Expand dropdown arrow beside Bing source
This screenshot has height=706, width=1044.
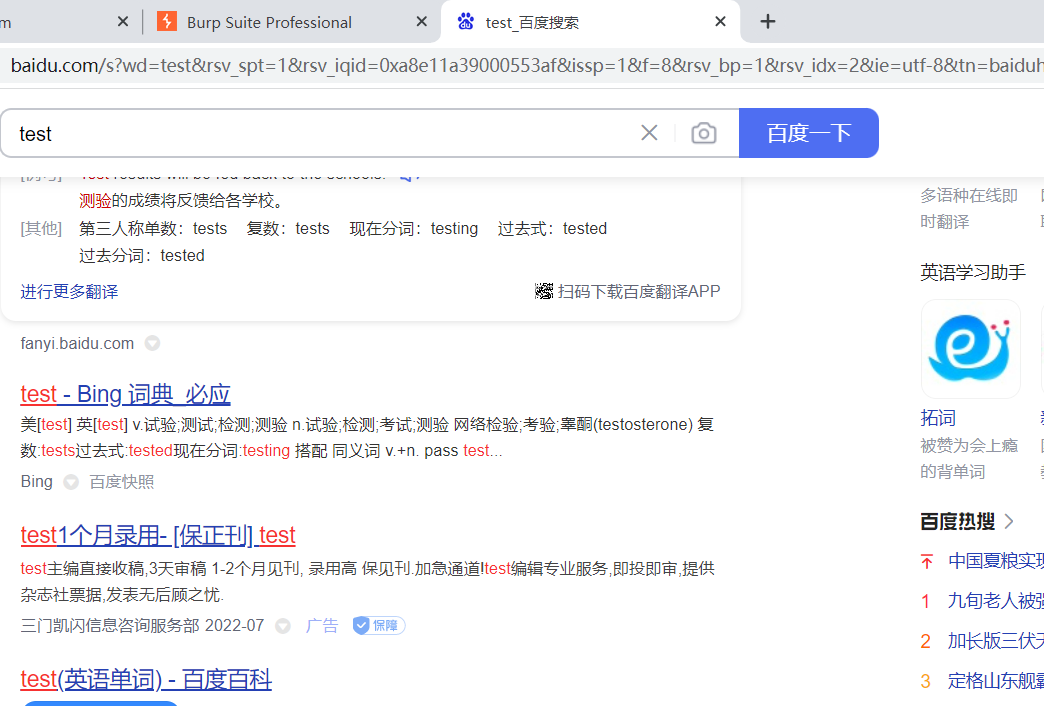point(71,482)
